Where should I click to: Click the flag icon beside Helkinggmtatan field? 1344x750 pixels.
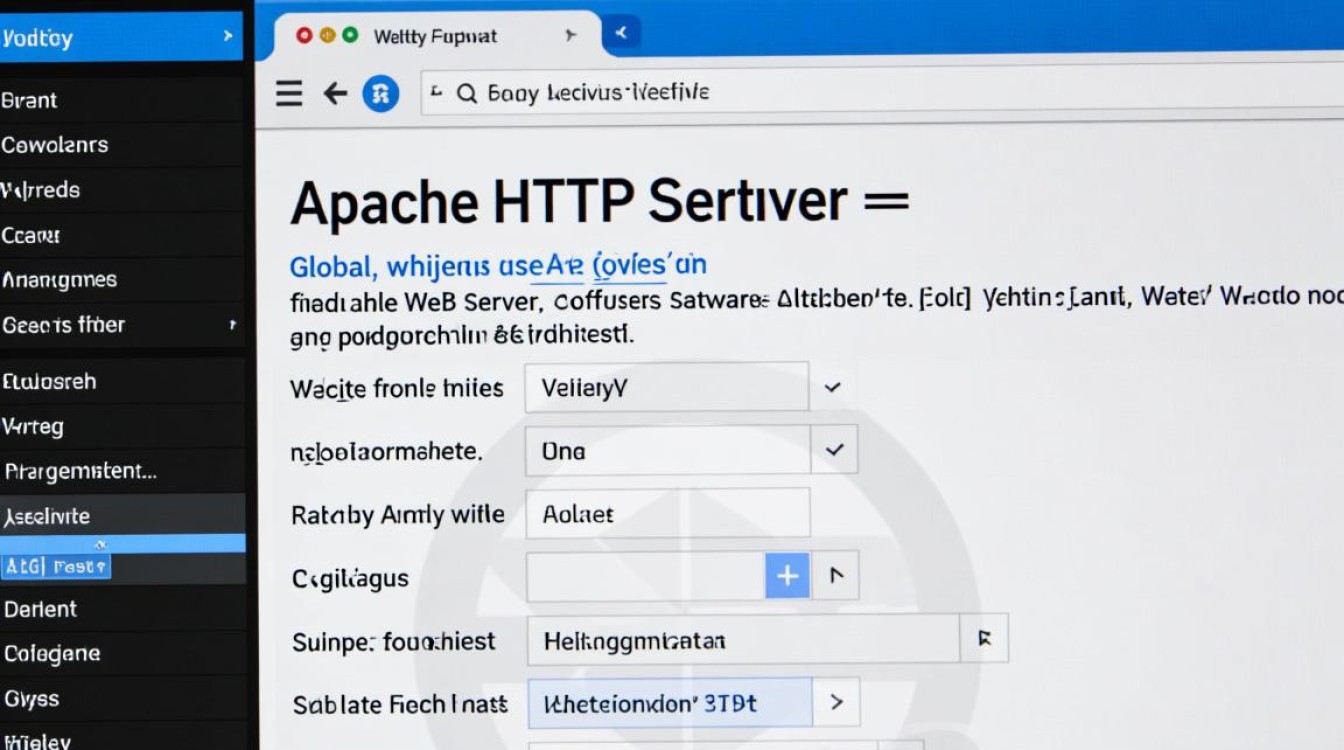coord(984,640)
